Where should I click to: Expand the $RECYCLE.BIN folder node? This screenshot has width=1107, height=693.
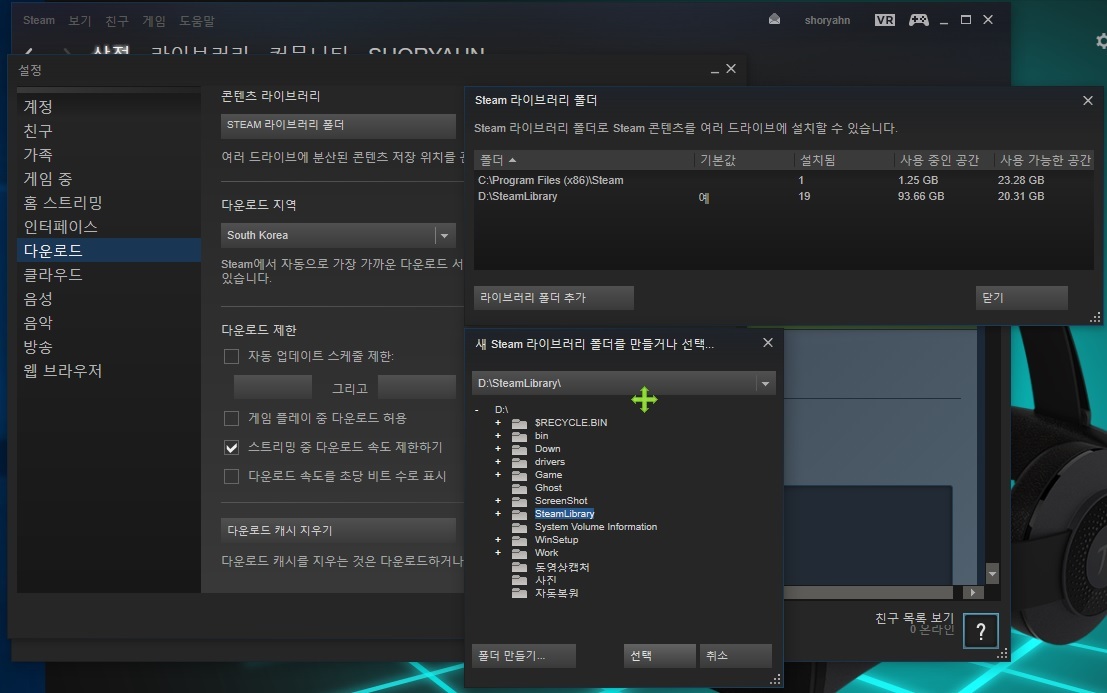pos(498,423)
